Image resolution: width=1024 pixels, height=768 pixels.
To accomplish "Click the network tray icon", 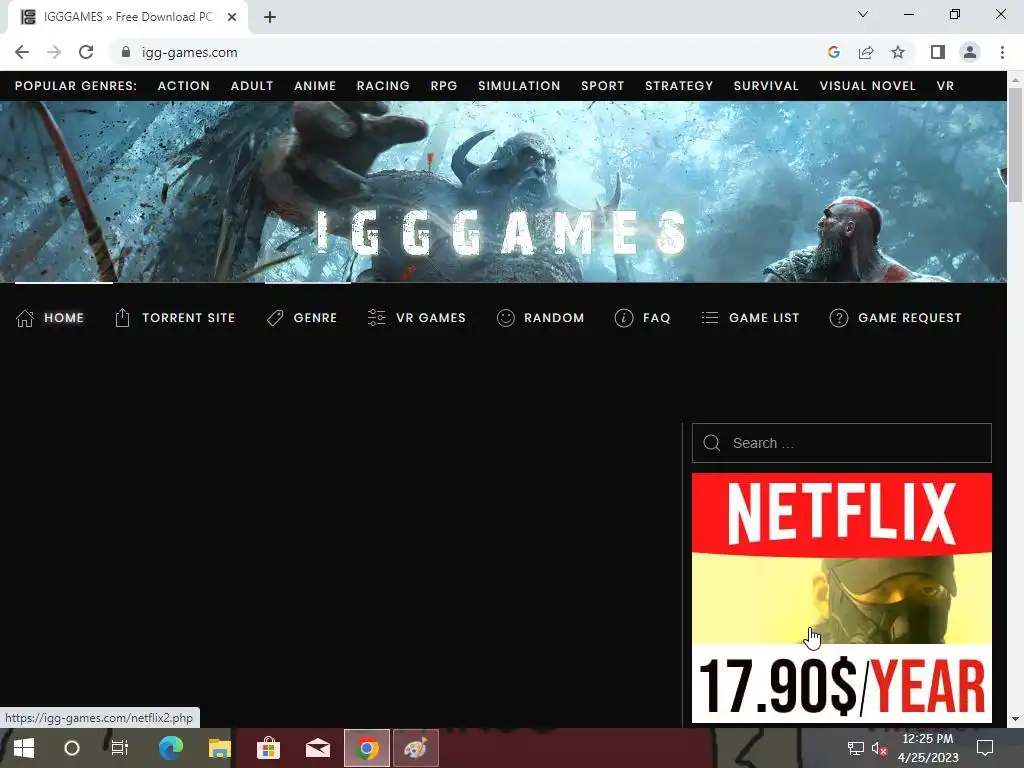I will [856, 748].
